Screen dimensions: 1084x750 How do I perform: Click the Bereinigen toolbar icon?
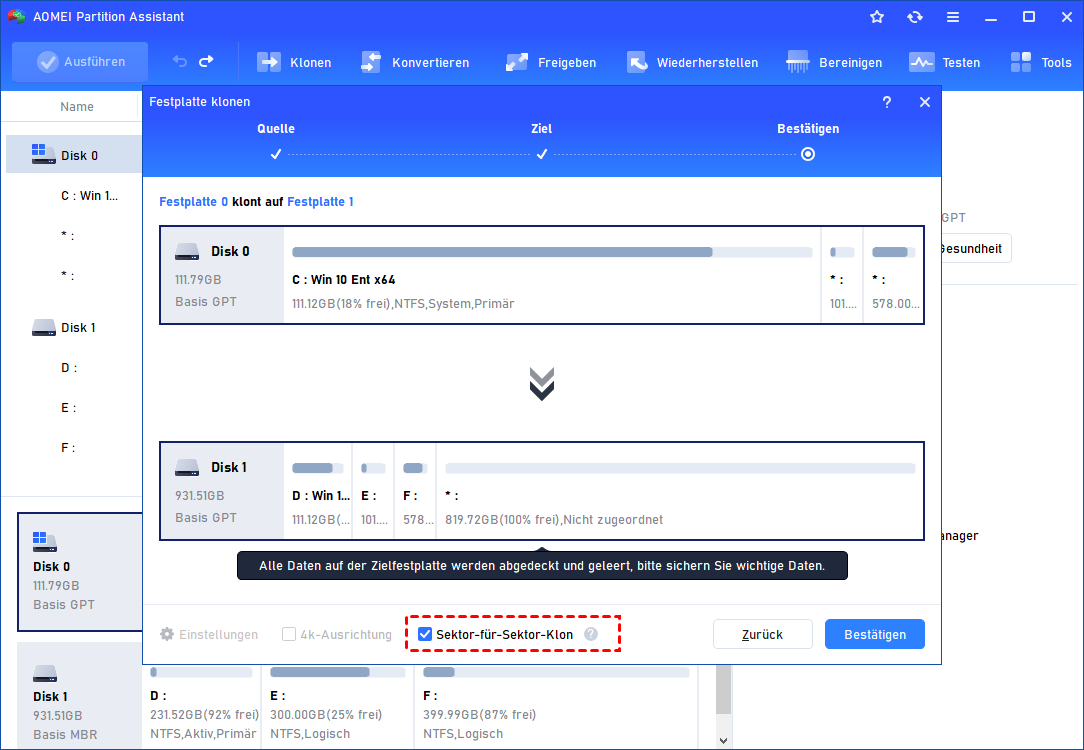tap(798, 62)
